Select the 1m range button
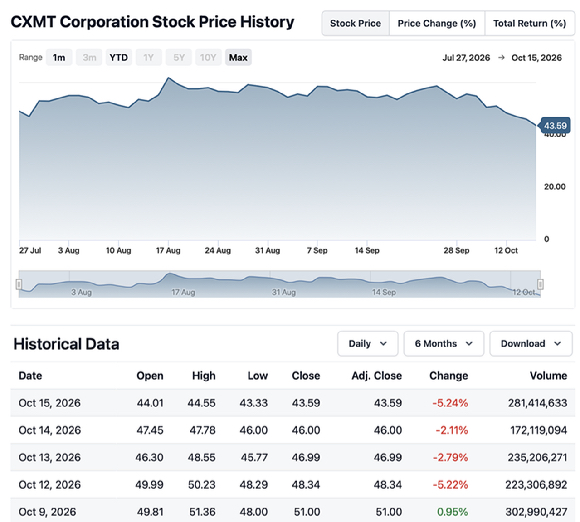The height and width of the screenshot is (522, 580). [x=59, y=58]
